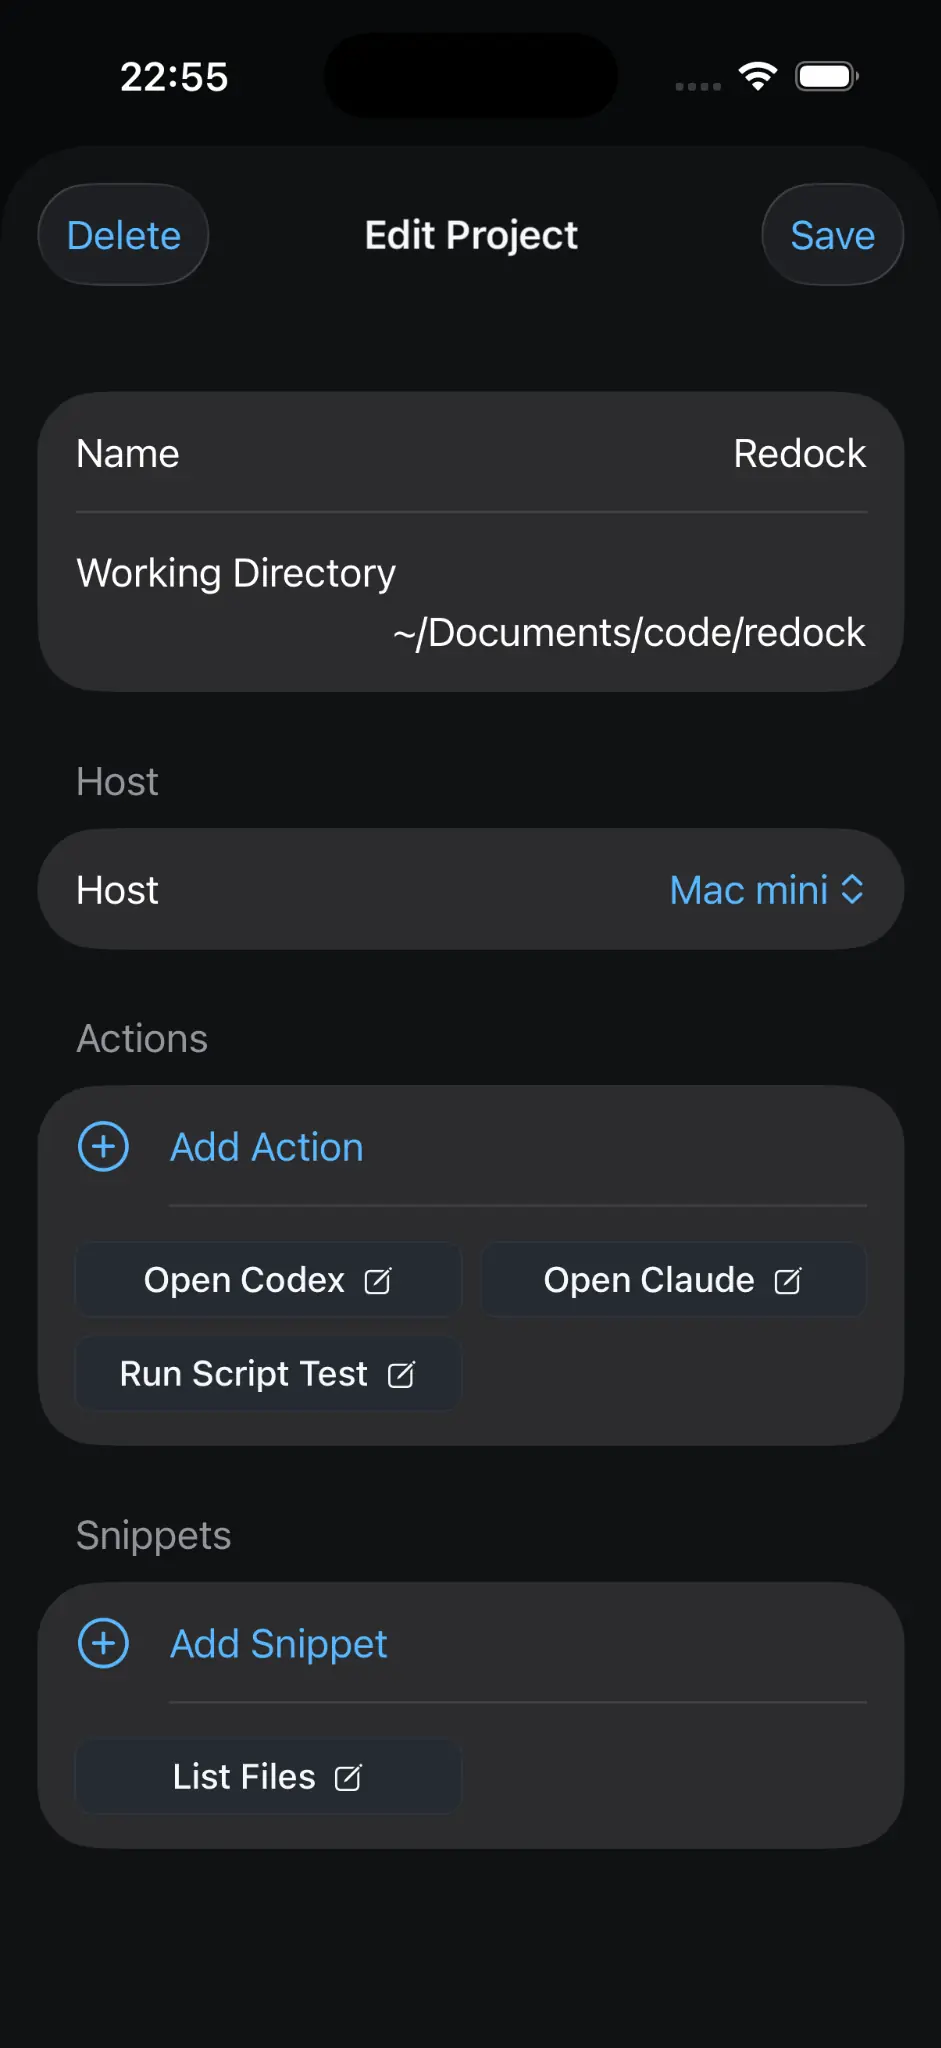Tap the Add Snippet label
Viewport: 941px width, 2048px height.
pos(279,1644)
